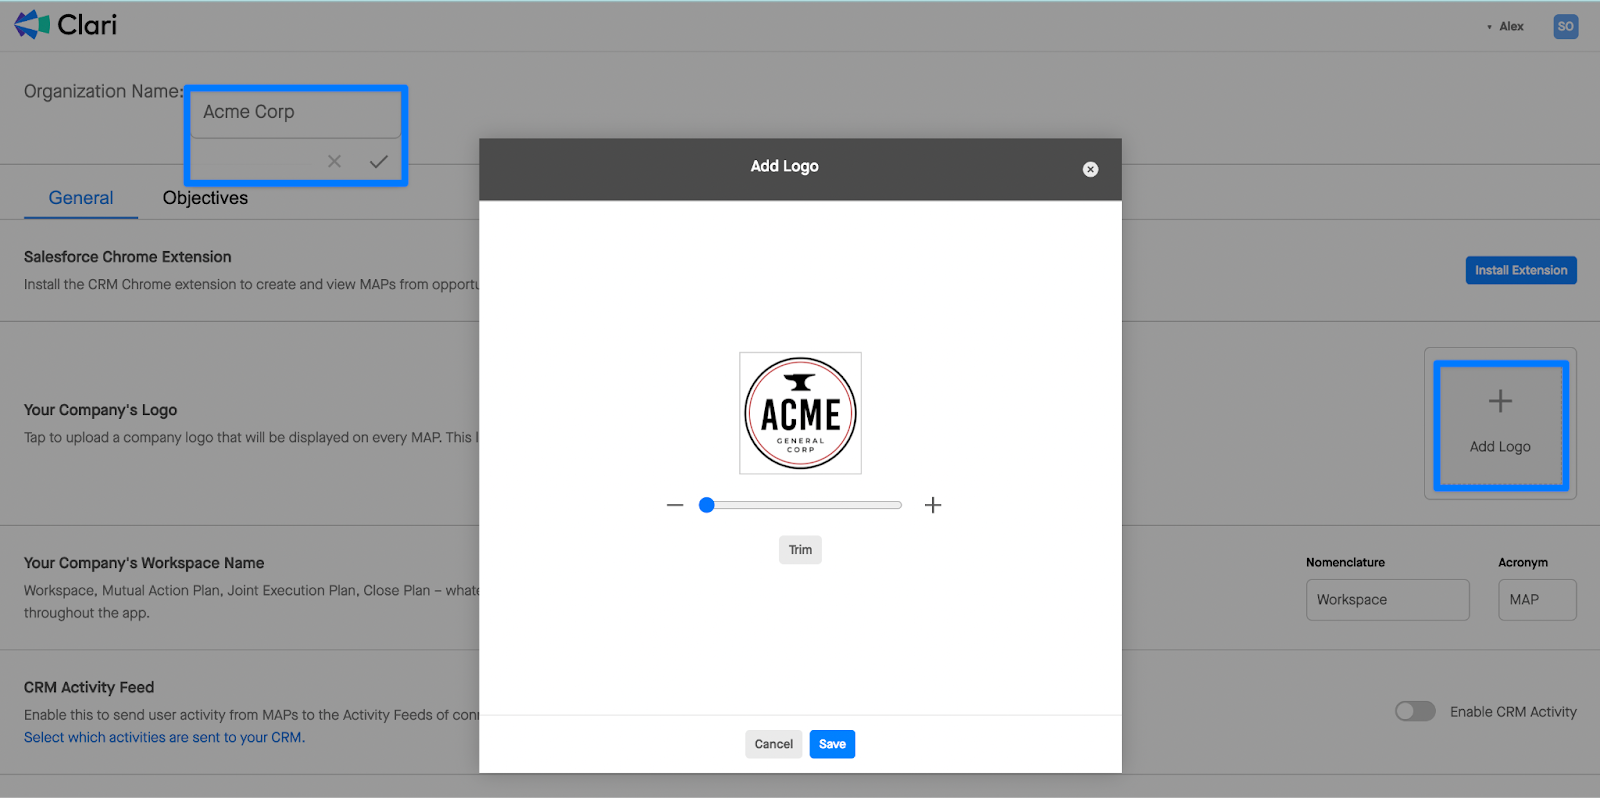The image size is (1600, 798).
Task: Click Your Company's Workspace Name heading
Action: click(x=144, y=563)
